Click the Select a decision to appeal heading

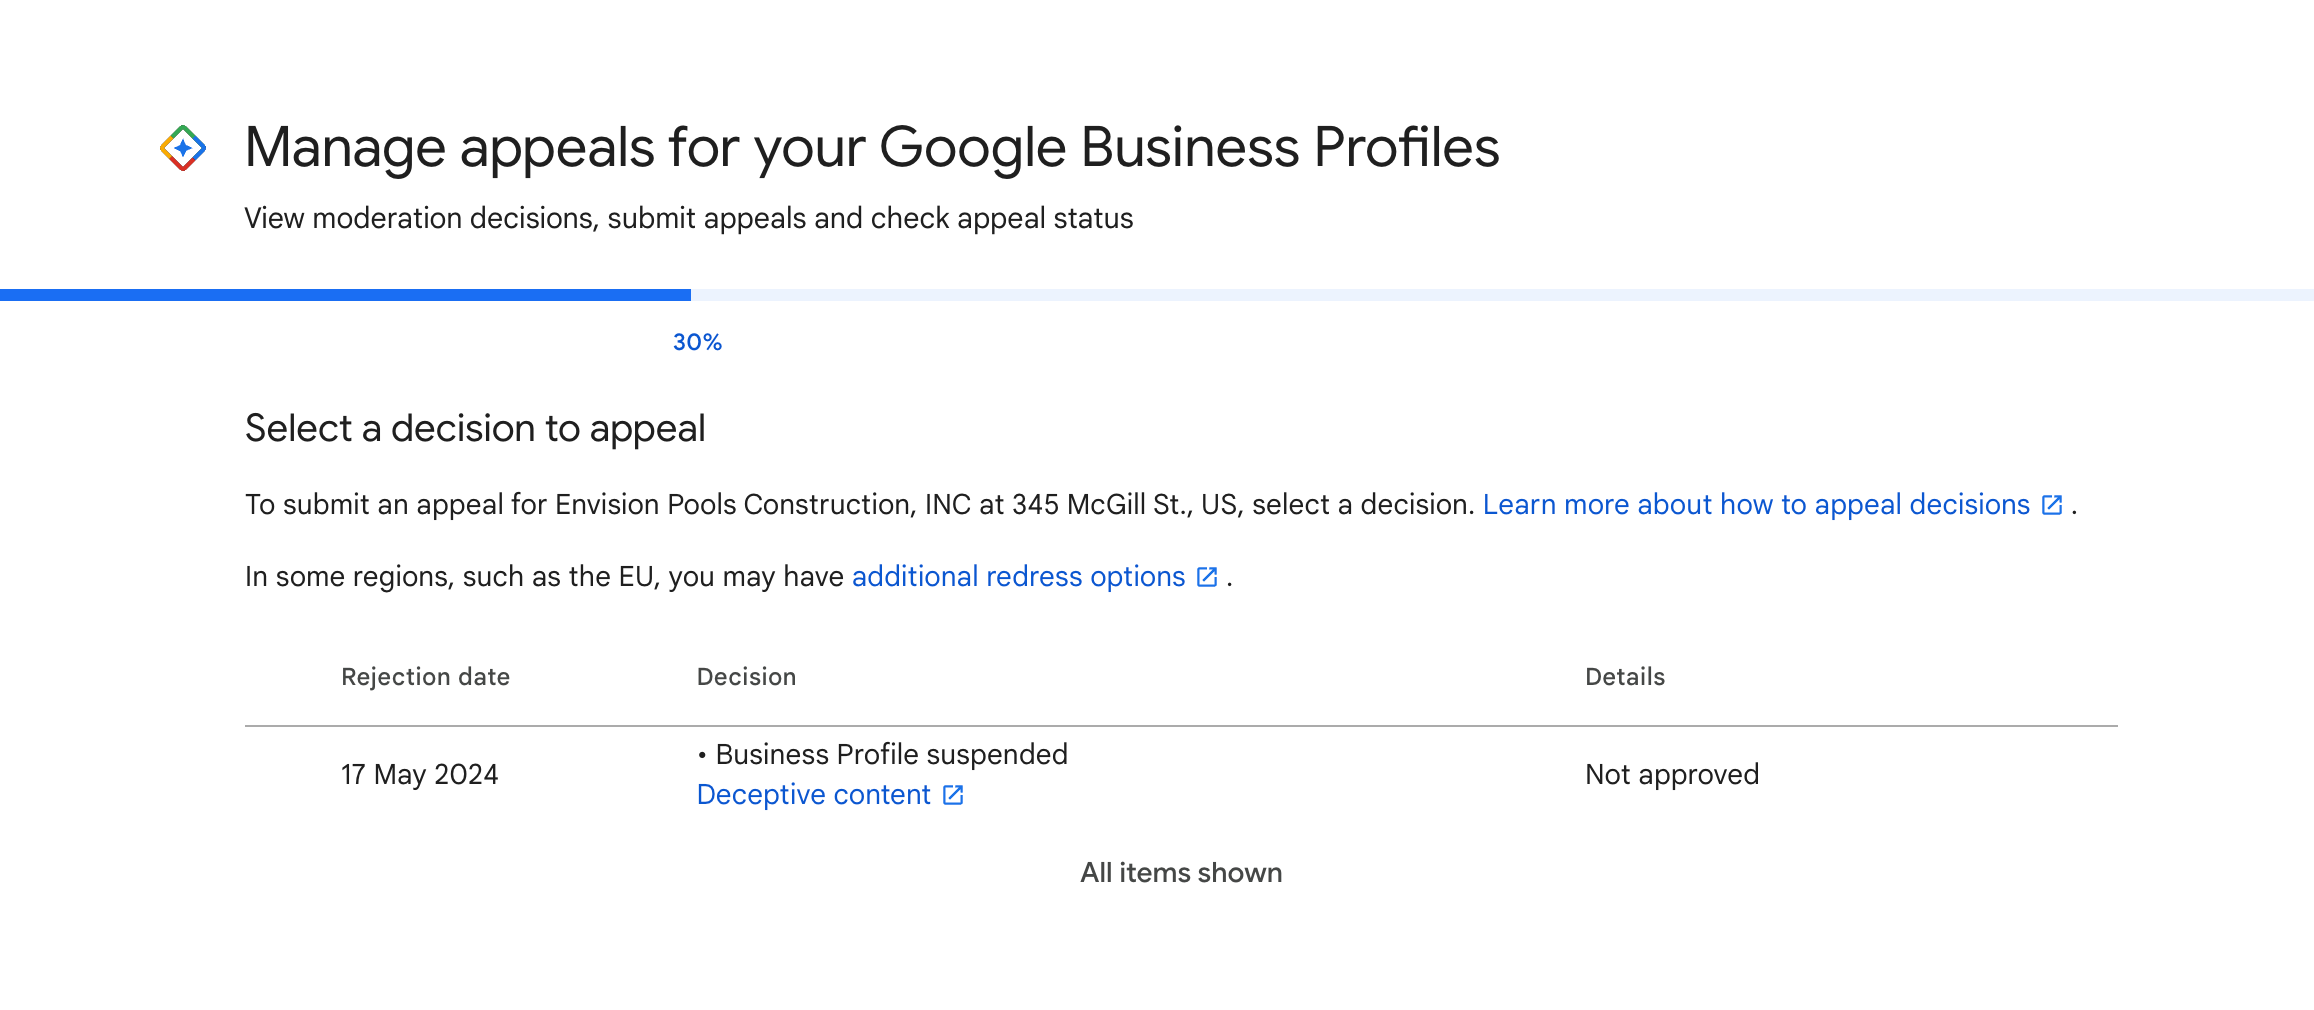[x=475, y=428]
